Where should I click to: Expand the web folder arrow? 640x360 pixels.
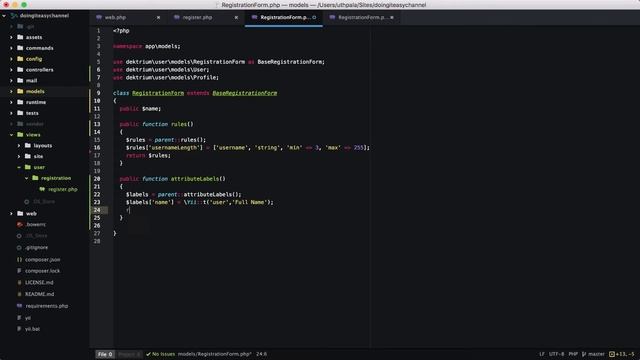pos(11,213)
